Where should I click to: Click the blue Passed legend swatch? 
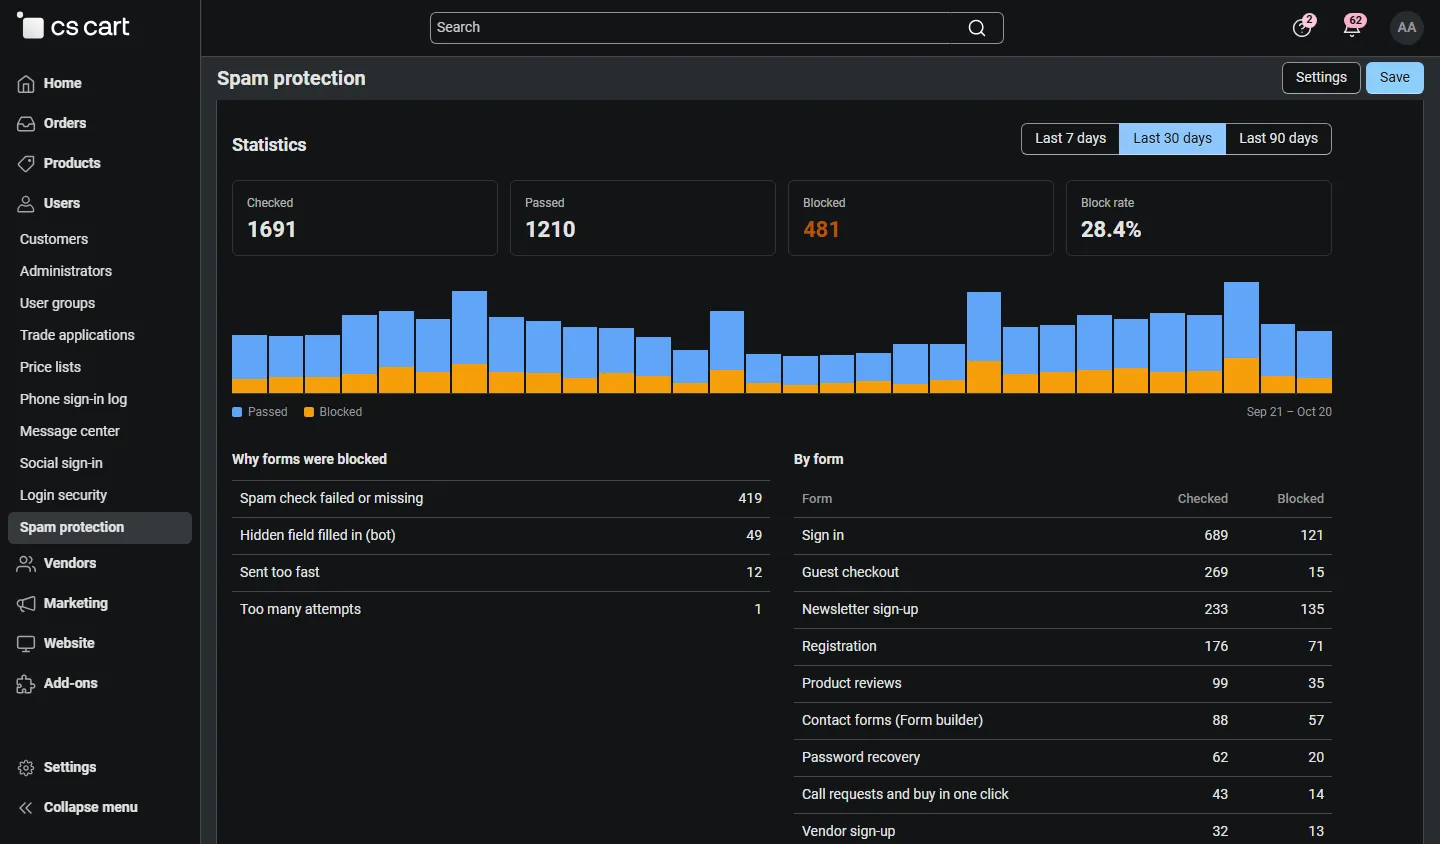[237, 412]
